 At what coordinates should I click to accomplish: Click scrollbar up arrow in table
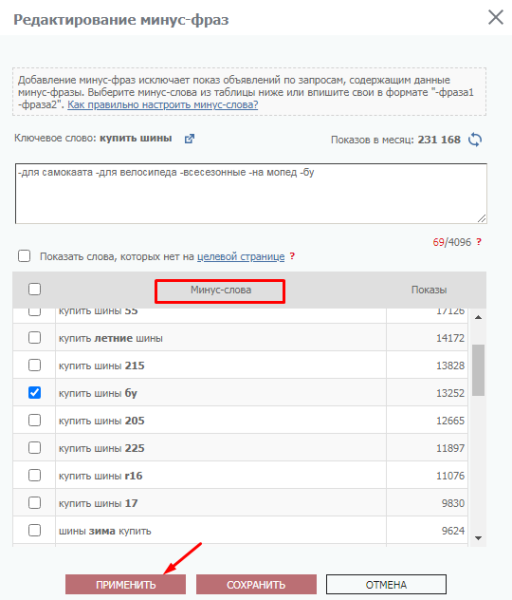[x=478, y=317]
